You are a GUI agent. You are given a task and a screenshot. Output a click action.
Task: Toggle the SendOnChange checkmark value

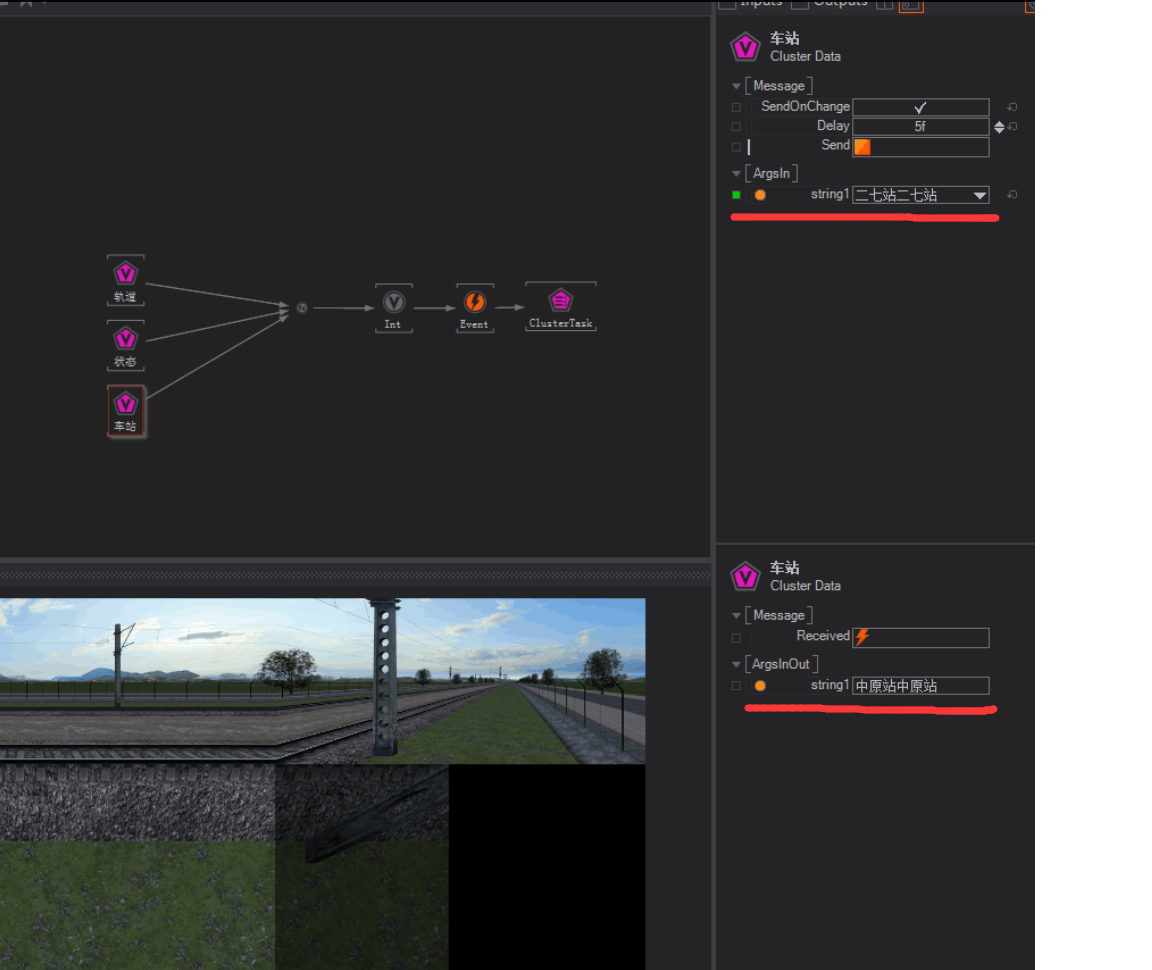920,107
